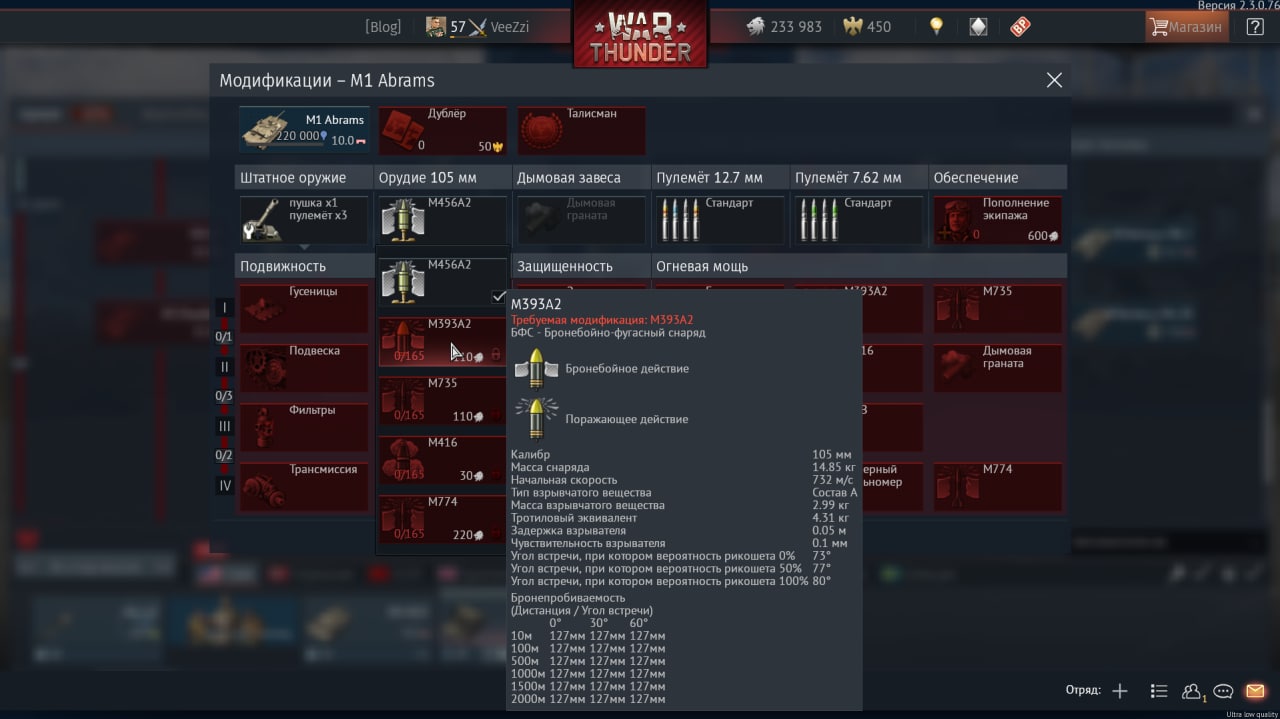Screen dimensions: 1280x719
Task: Click tier I label
Action: pyautogui.click(x=225, y=308)
